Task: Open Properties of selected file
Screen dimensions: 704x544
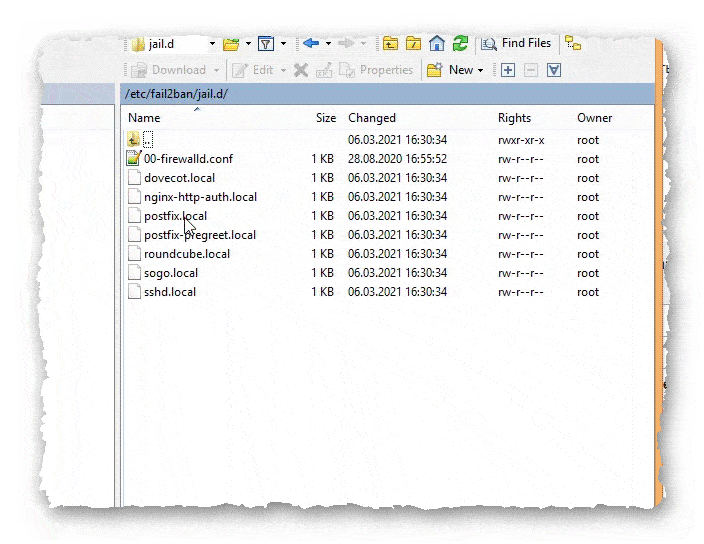Action: [376, 70]
